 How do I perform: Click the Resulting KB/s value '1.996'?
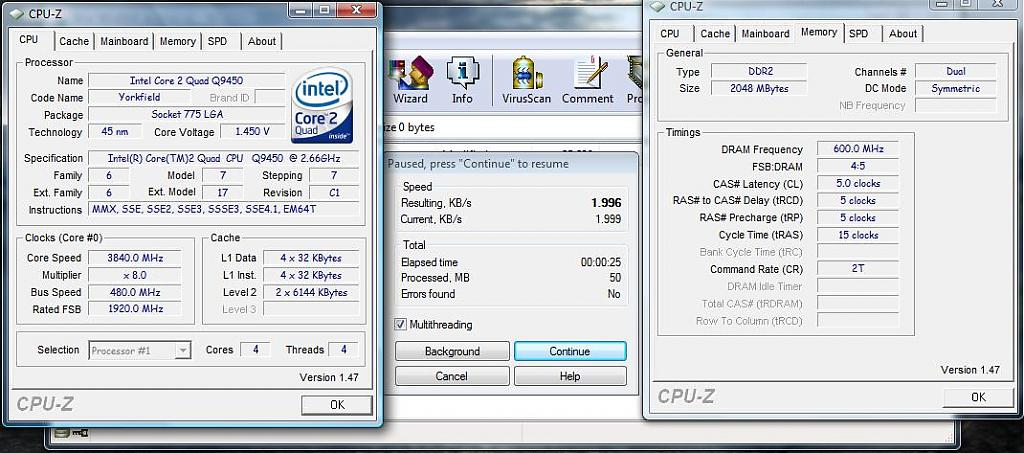tap(606, 203)
